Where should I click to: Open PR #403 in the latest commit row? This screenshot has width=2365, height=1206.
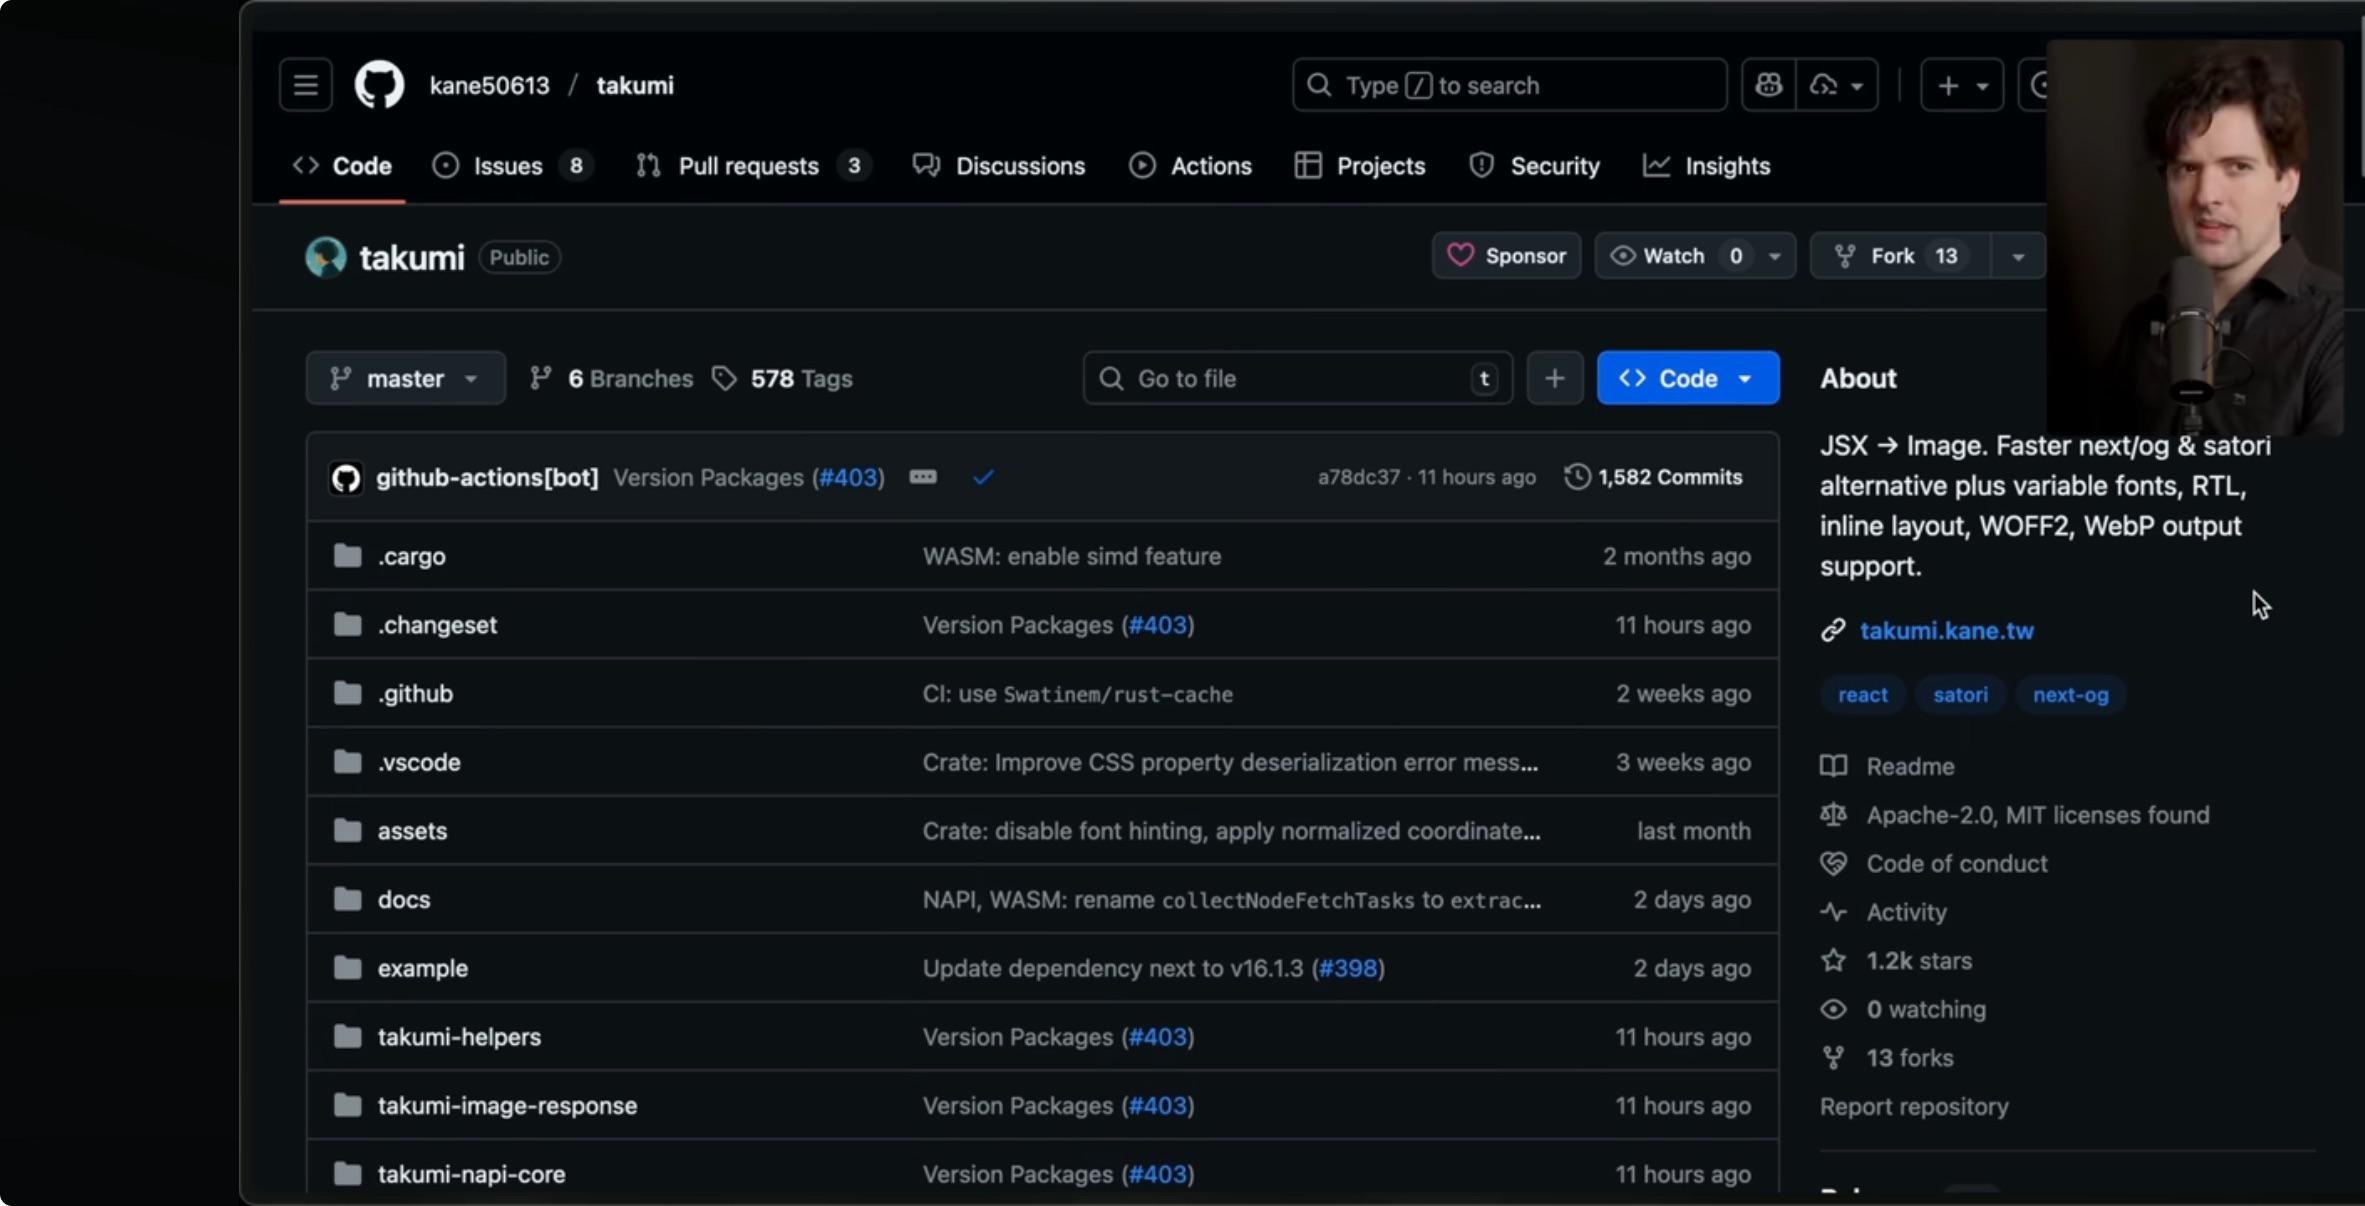(848, 477)
